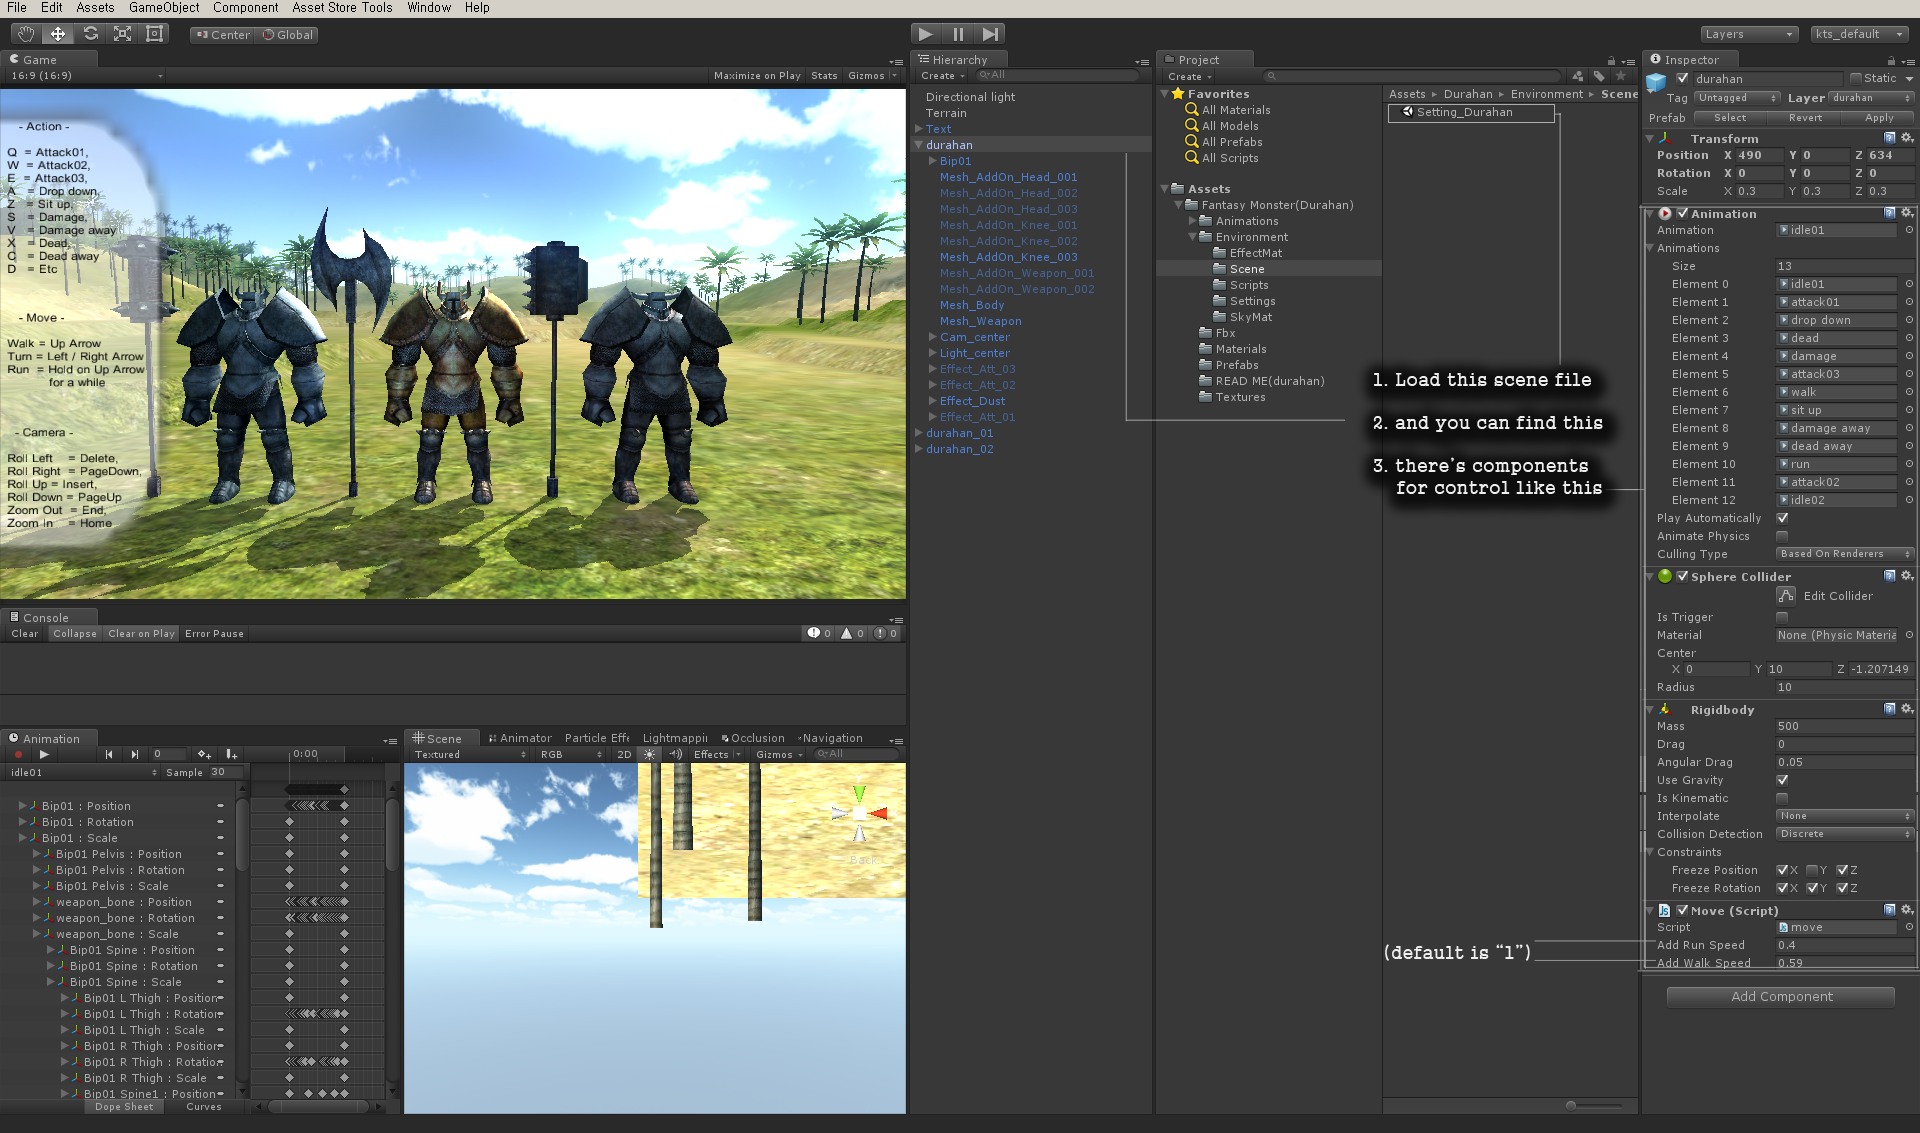Uncheck Play Automatically
The height and width of the screenshot is (1133, 1920).
click(x=1782, y=518)
